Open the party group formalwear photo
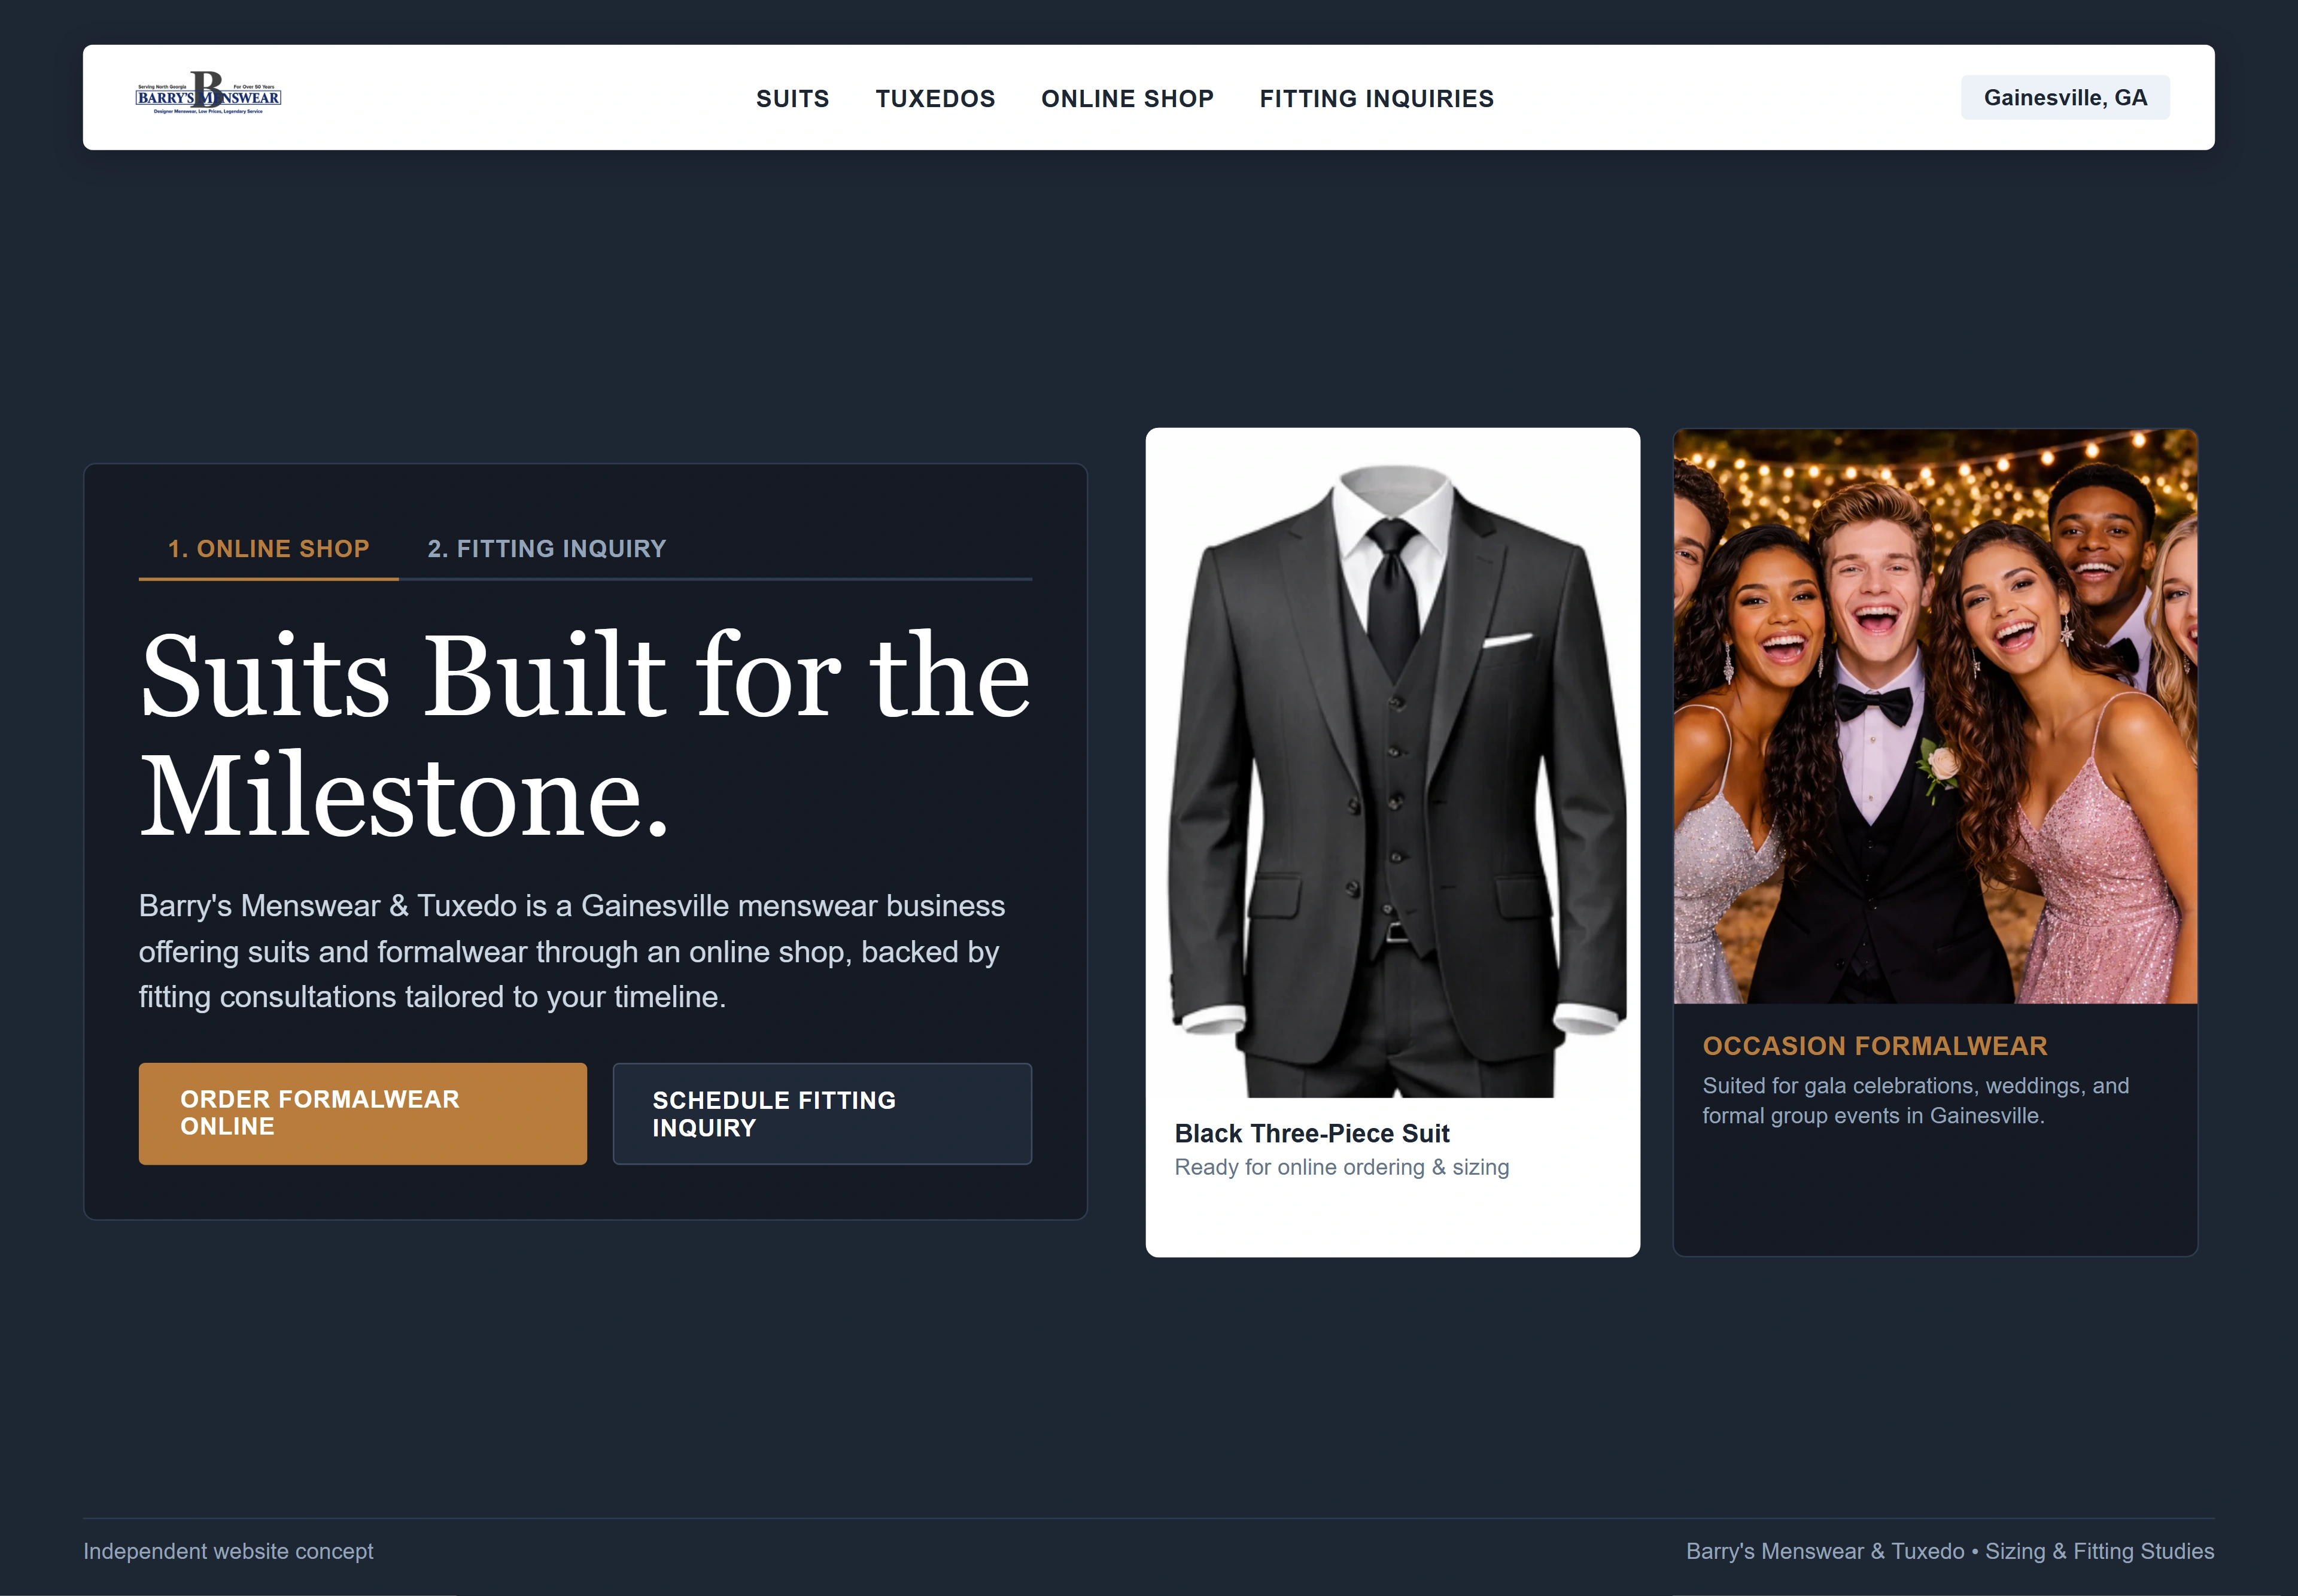This screenshot has width=2298, height=1596. tap(1935, 716)
